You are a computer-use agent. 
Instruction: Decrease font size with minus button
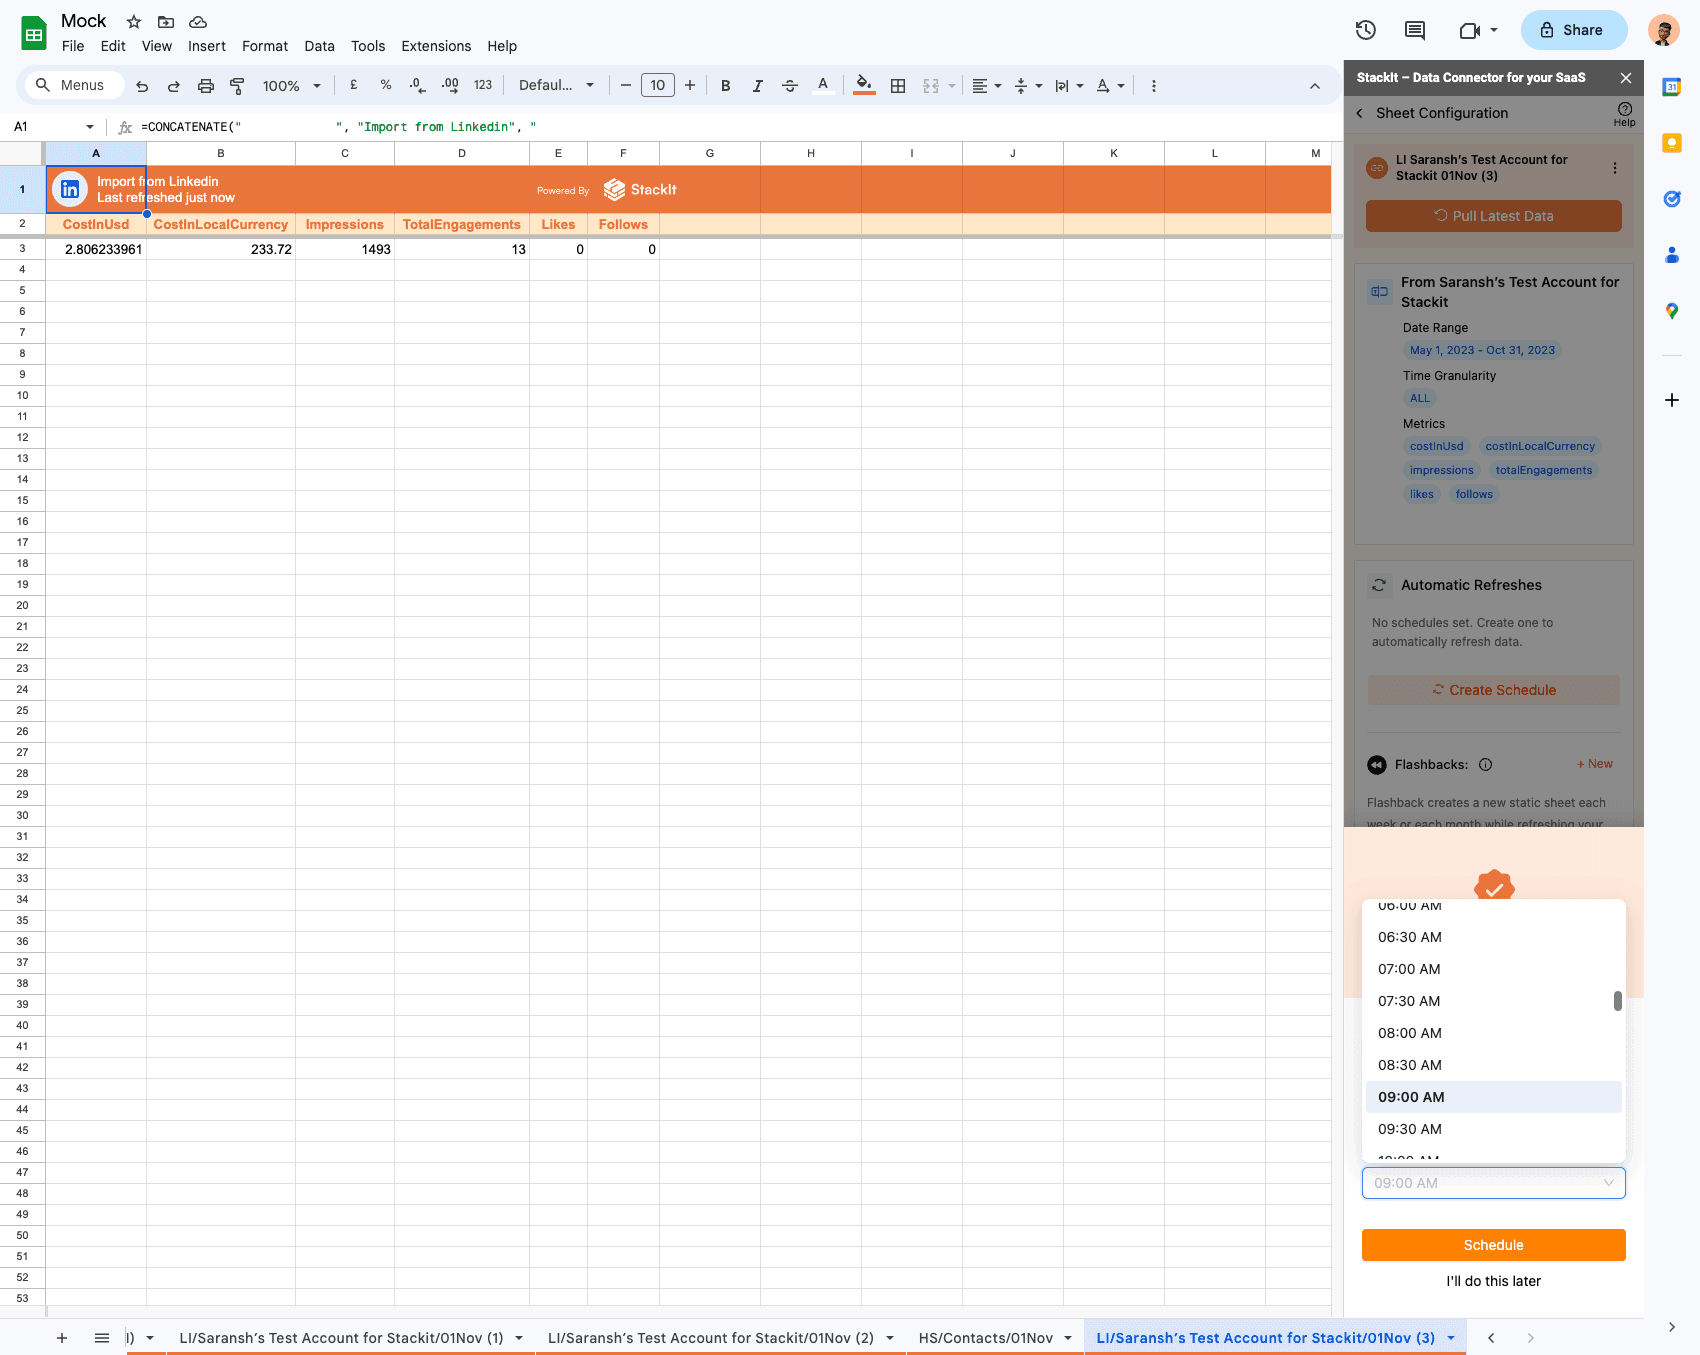tap(626, 86)
